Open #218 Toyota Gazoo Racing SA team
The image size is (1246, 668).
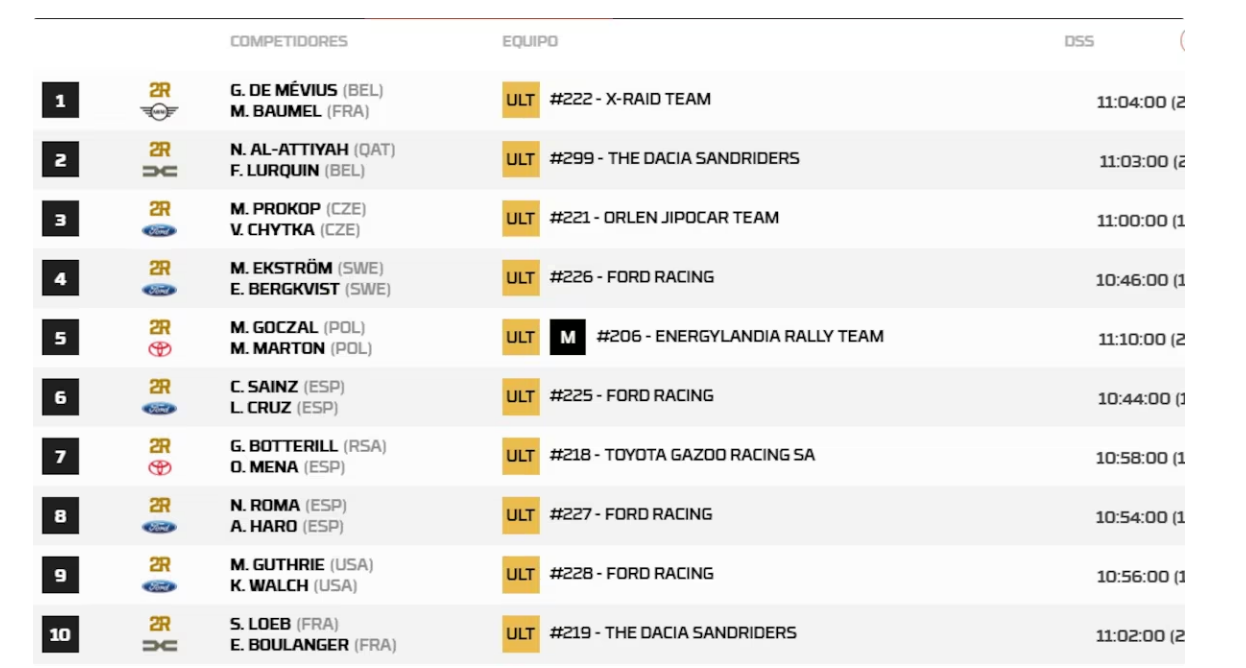click(x=682, y=455)
